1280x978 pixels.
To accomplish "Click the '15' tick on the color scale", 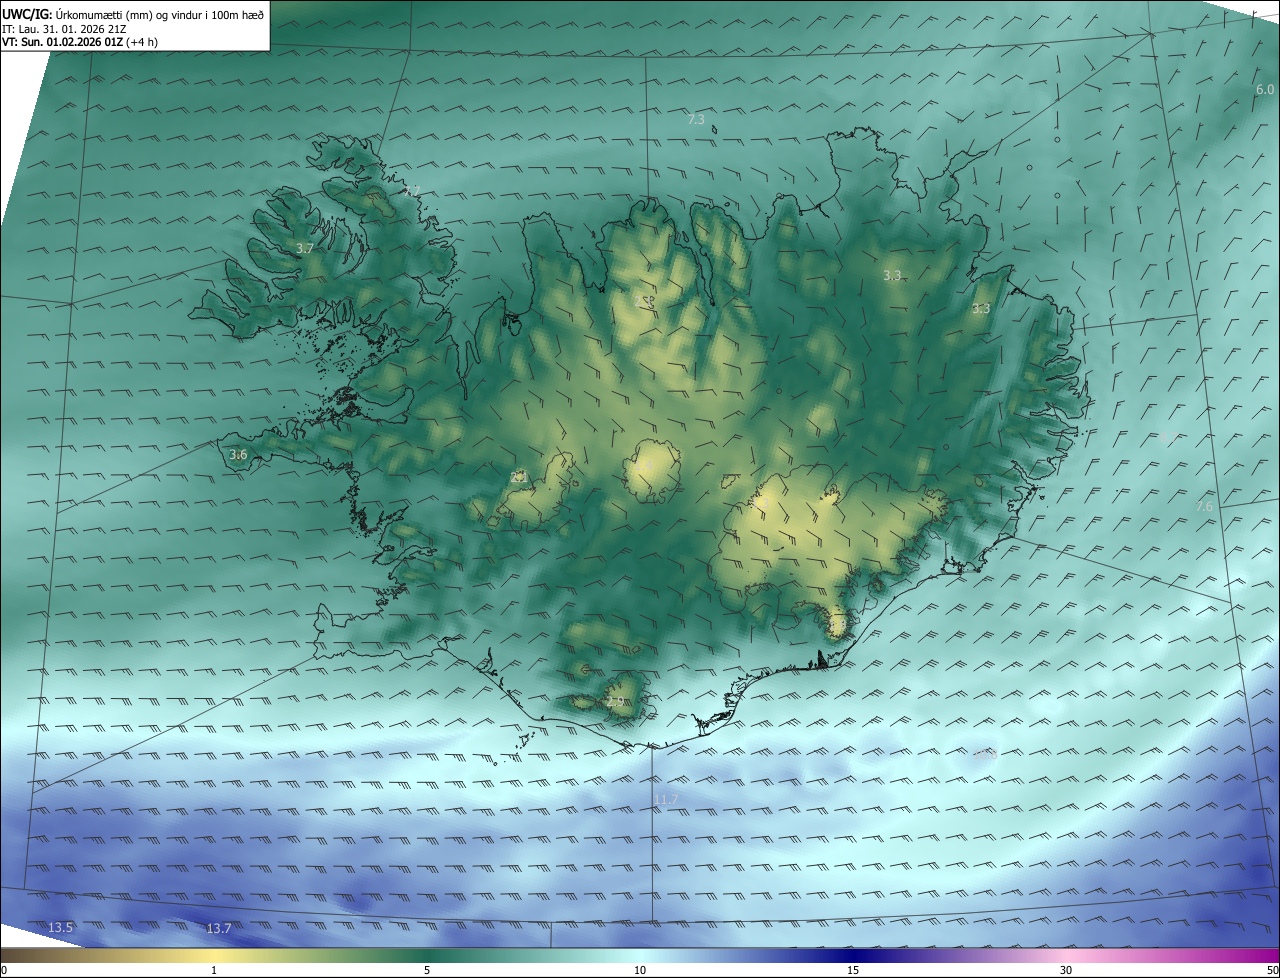I will (853, 971).
